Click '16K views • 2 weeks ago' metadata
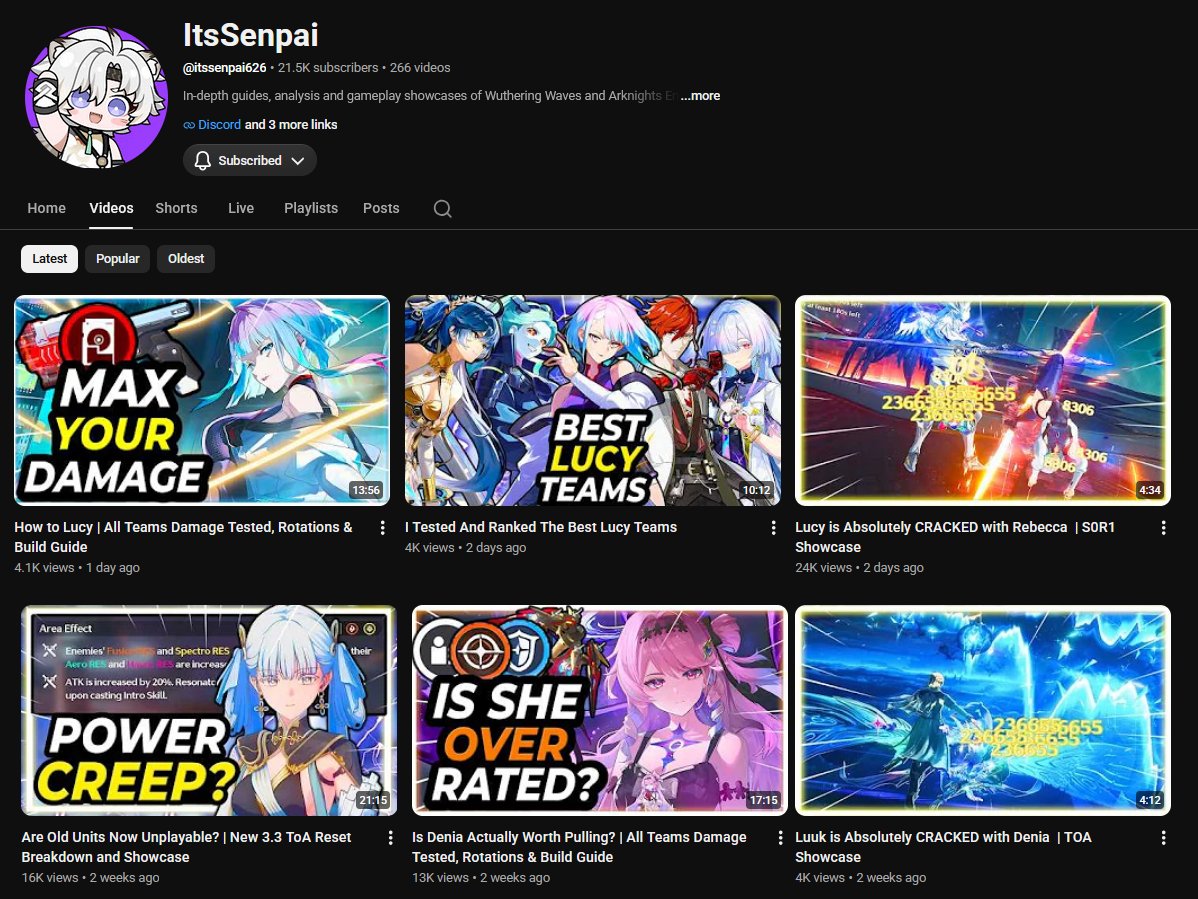Screen dimensions: 1198x899 point(91,878)
